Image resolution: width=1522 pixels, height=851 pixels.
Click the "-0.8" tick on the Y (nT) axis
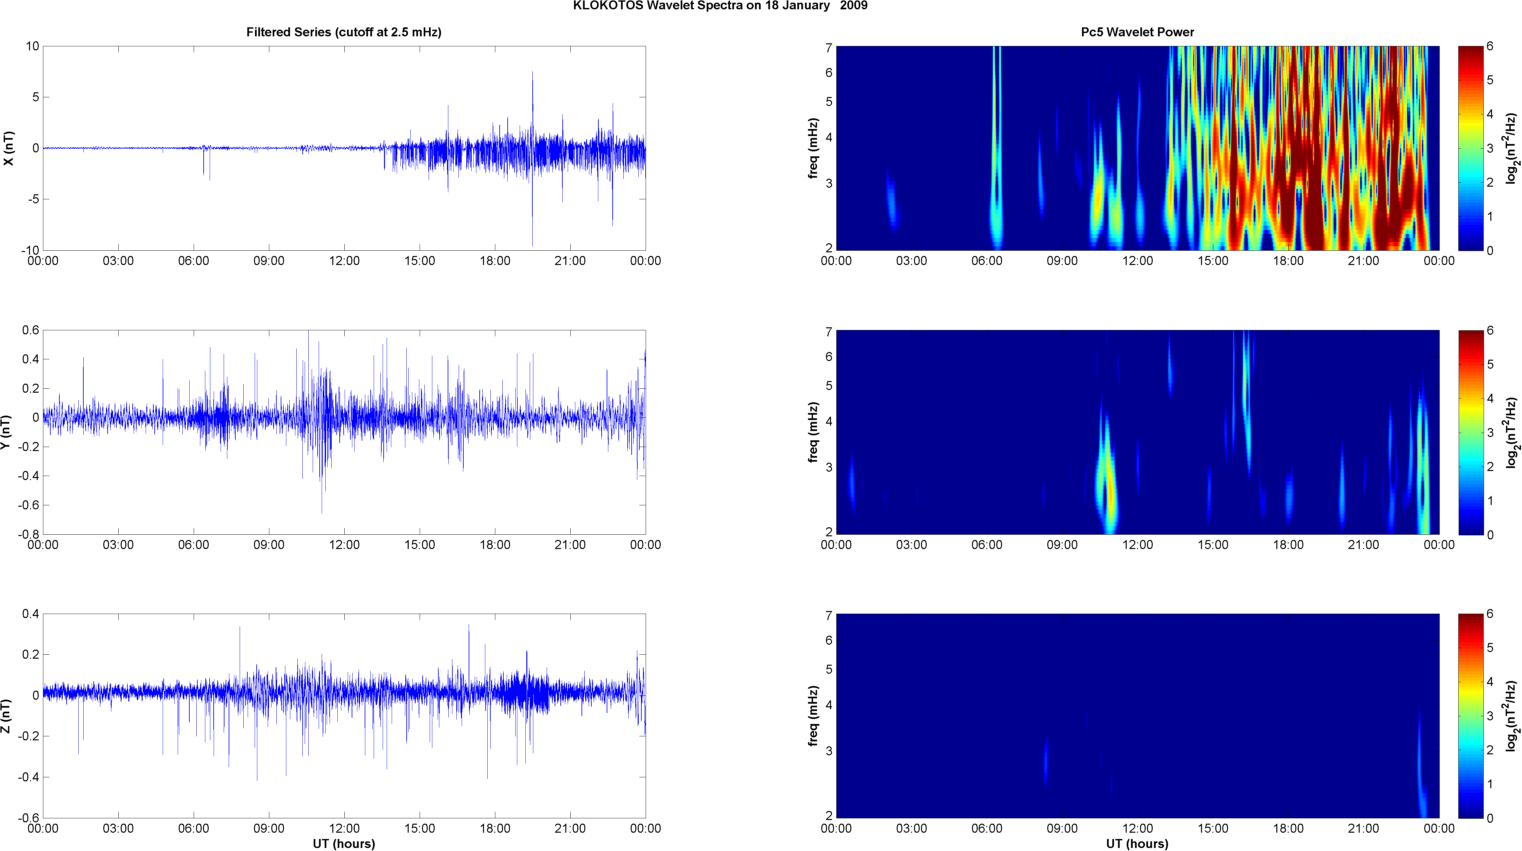[28, 534]
